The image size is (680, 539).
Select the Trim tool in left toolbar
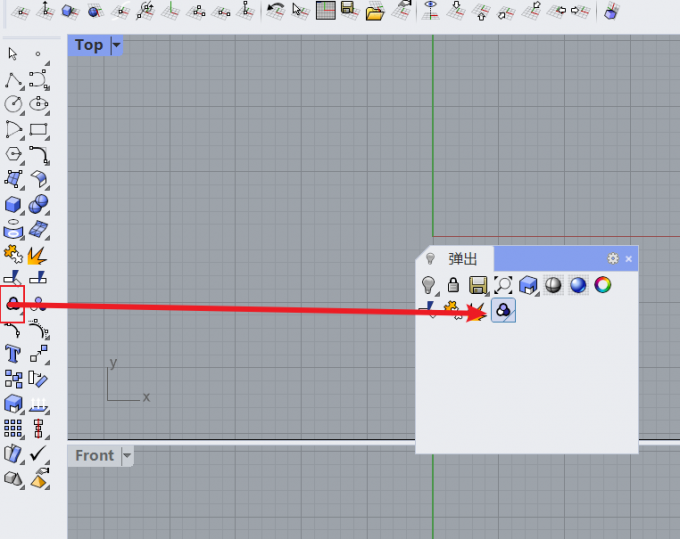13,278
